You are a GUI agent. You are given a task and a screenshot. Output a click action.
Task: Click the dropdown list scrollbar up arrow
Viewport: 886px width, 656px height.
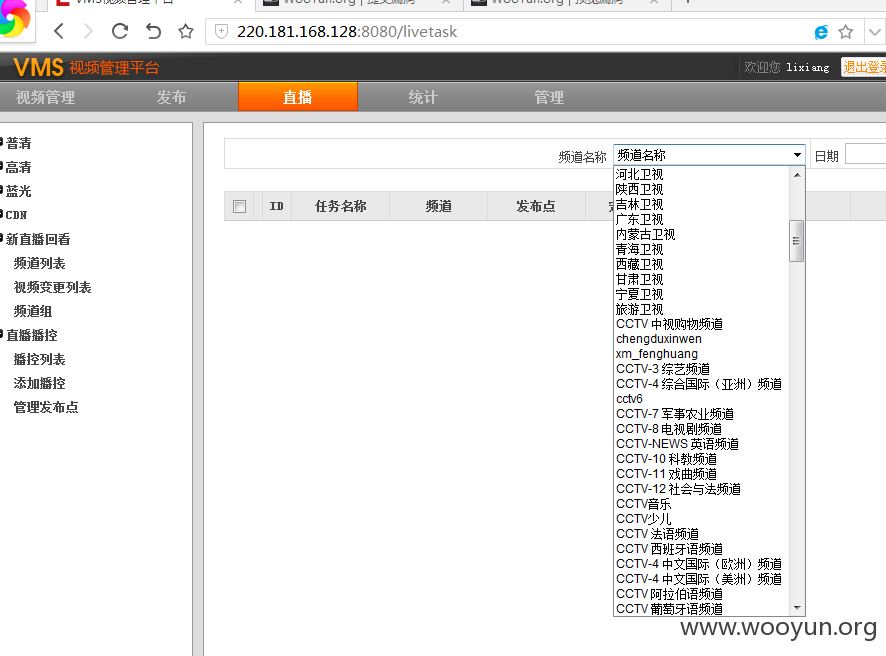[797, 175]
